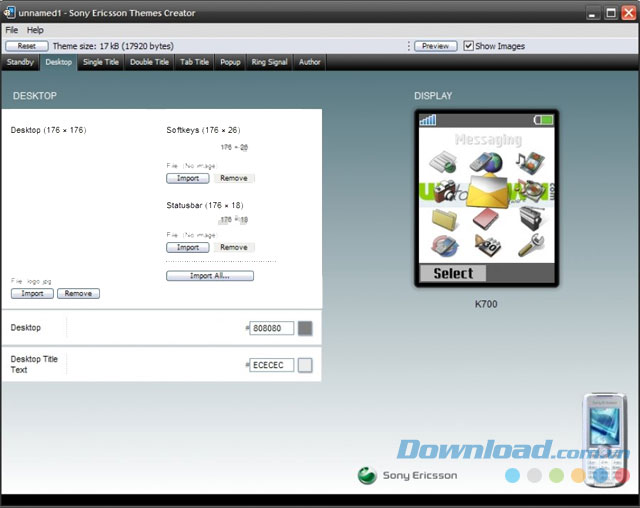Click the yellow folder file manager icon
The height and width of the screenshot is (508, 640).
(444, 219)
